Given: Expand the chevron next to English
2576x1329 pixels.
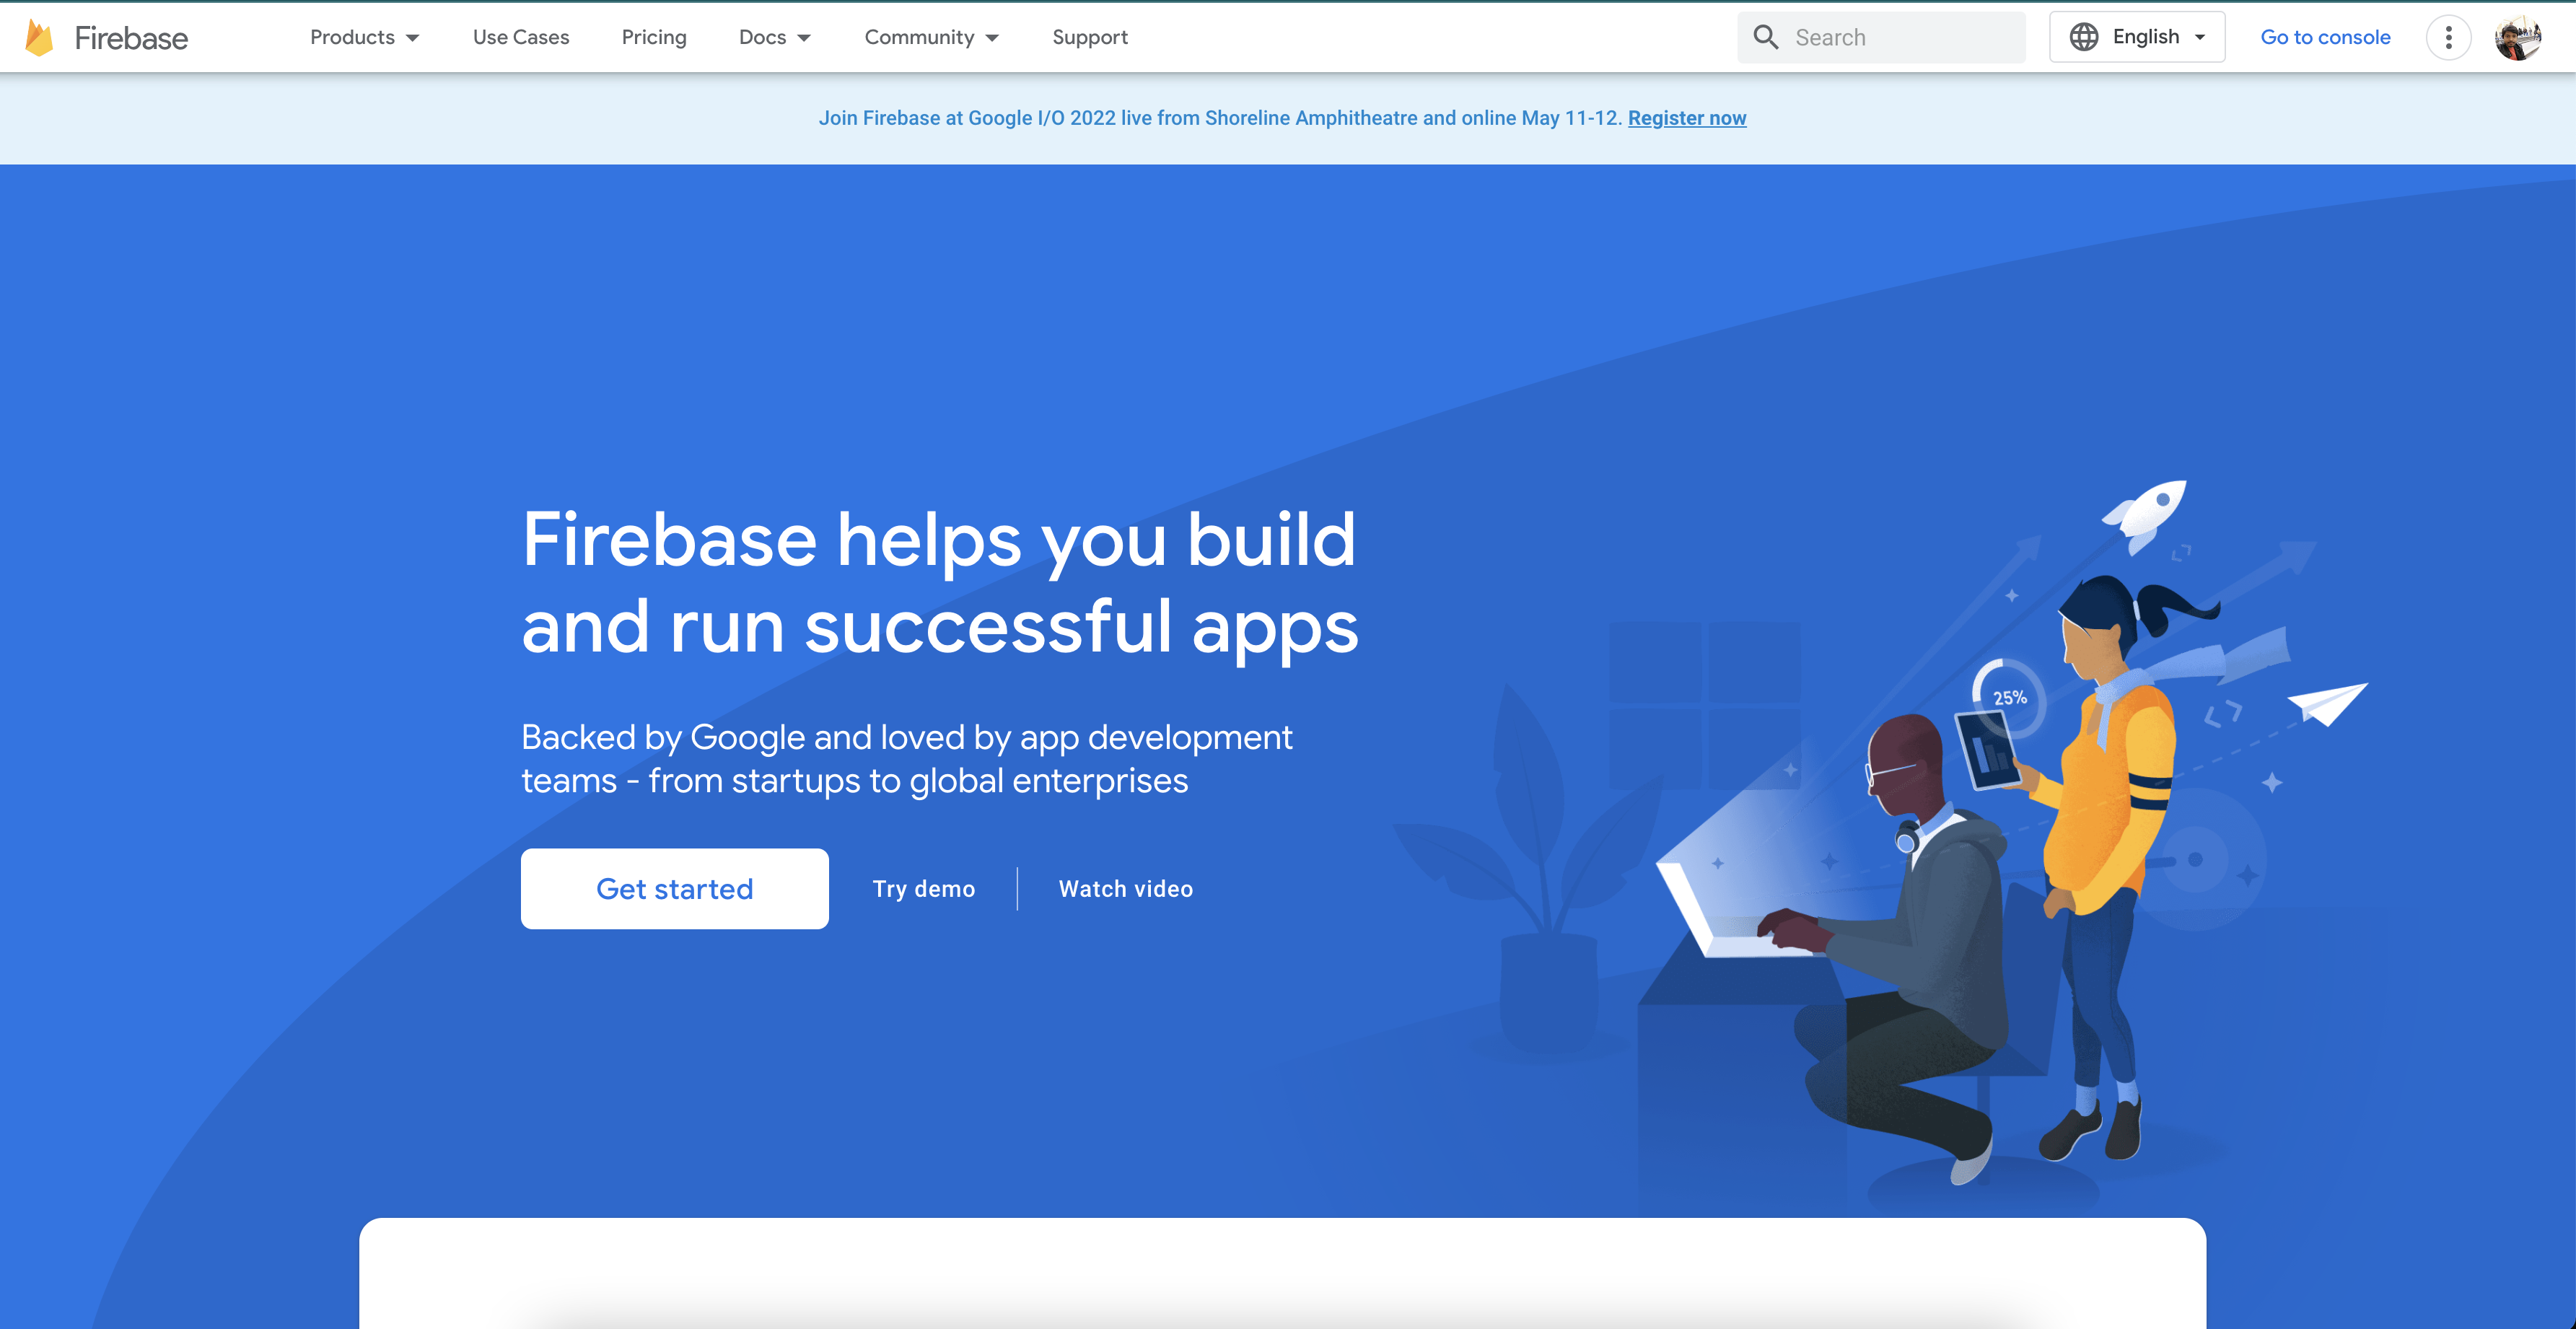Looking at the screenshot, I should point(2199,37).
